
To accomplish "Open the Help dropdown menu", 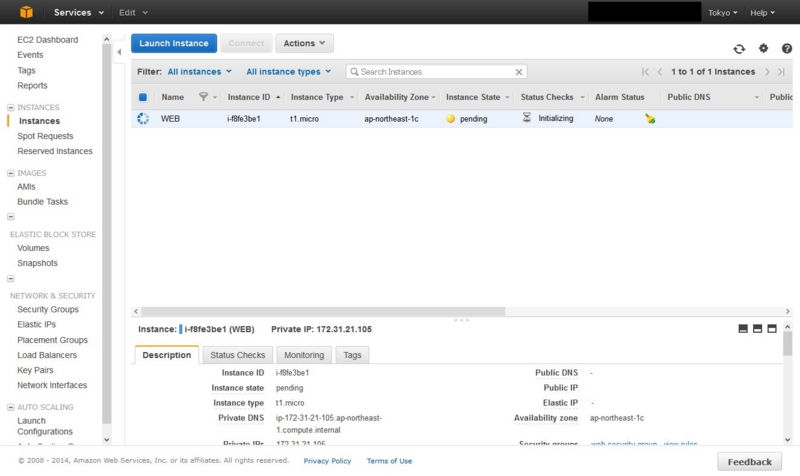I will pyautogui.click(x=762, y=13).
